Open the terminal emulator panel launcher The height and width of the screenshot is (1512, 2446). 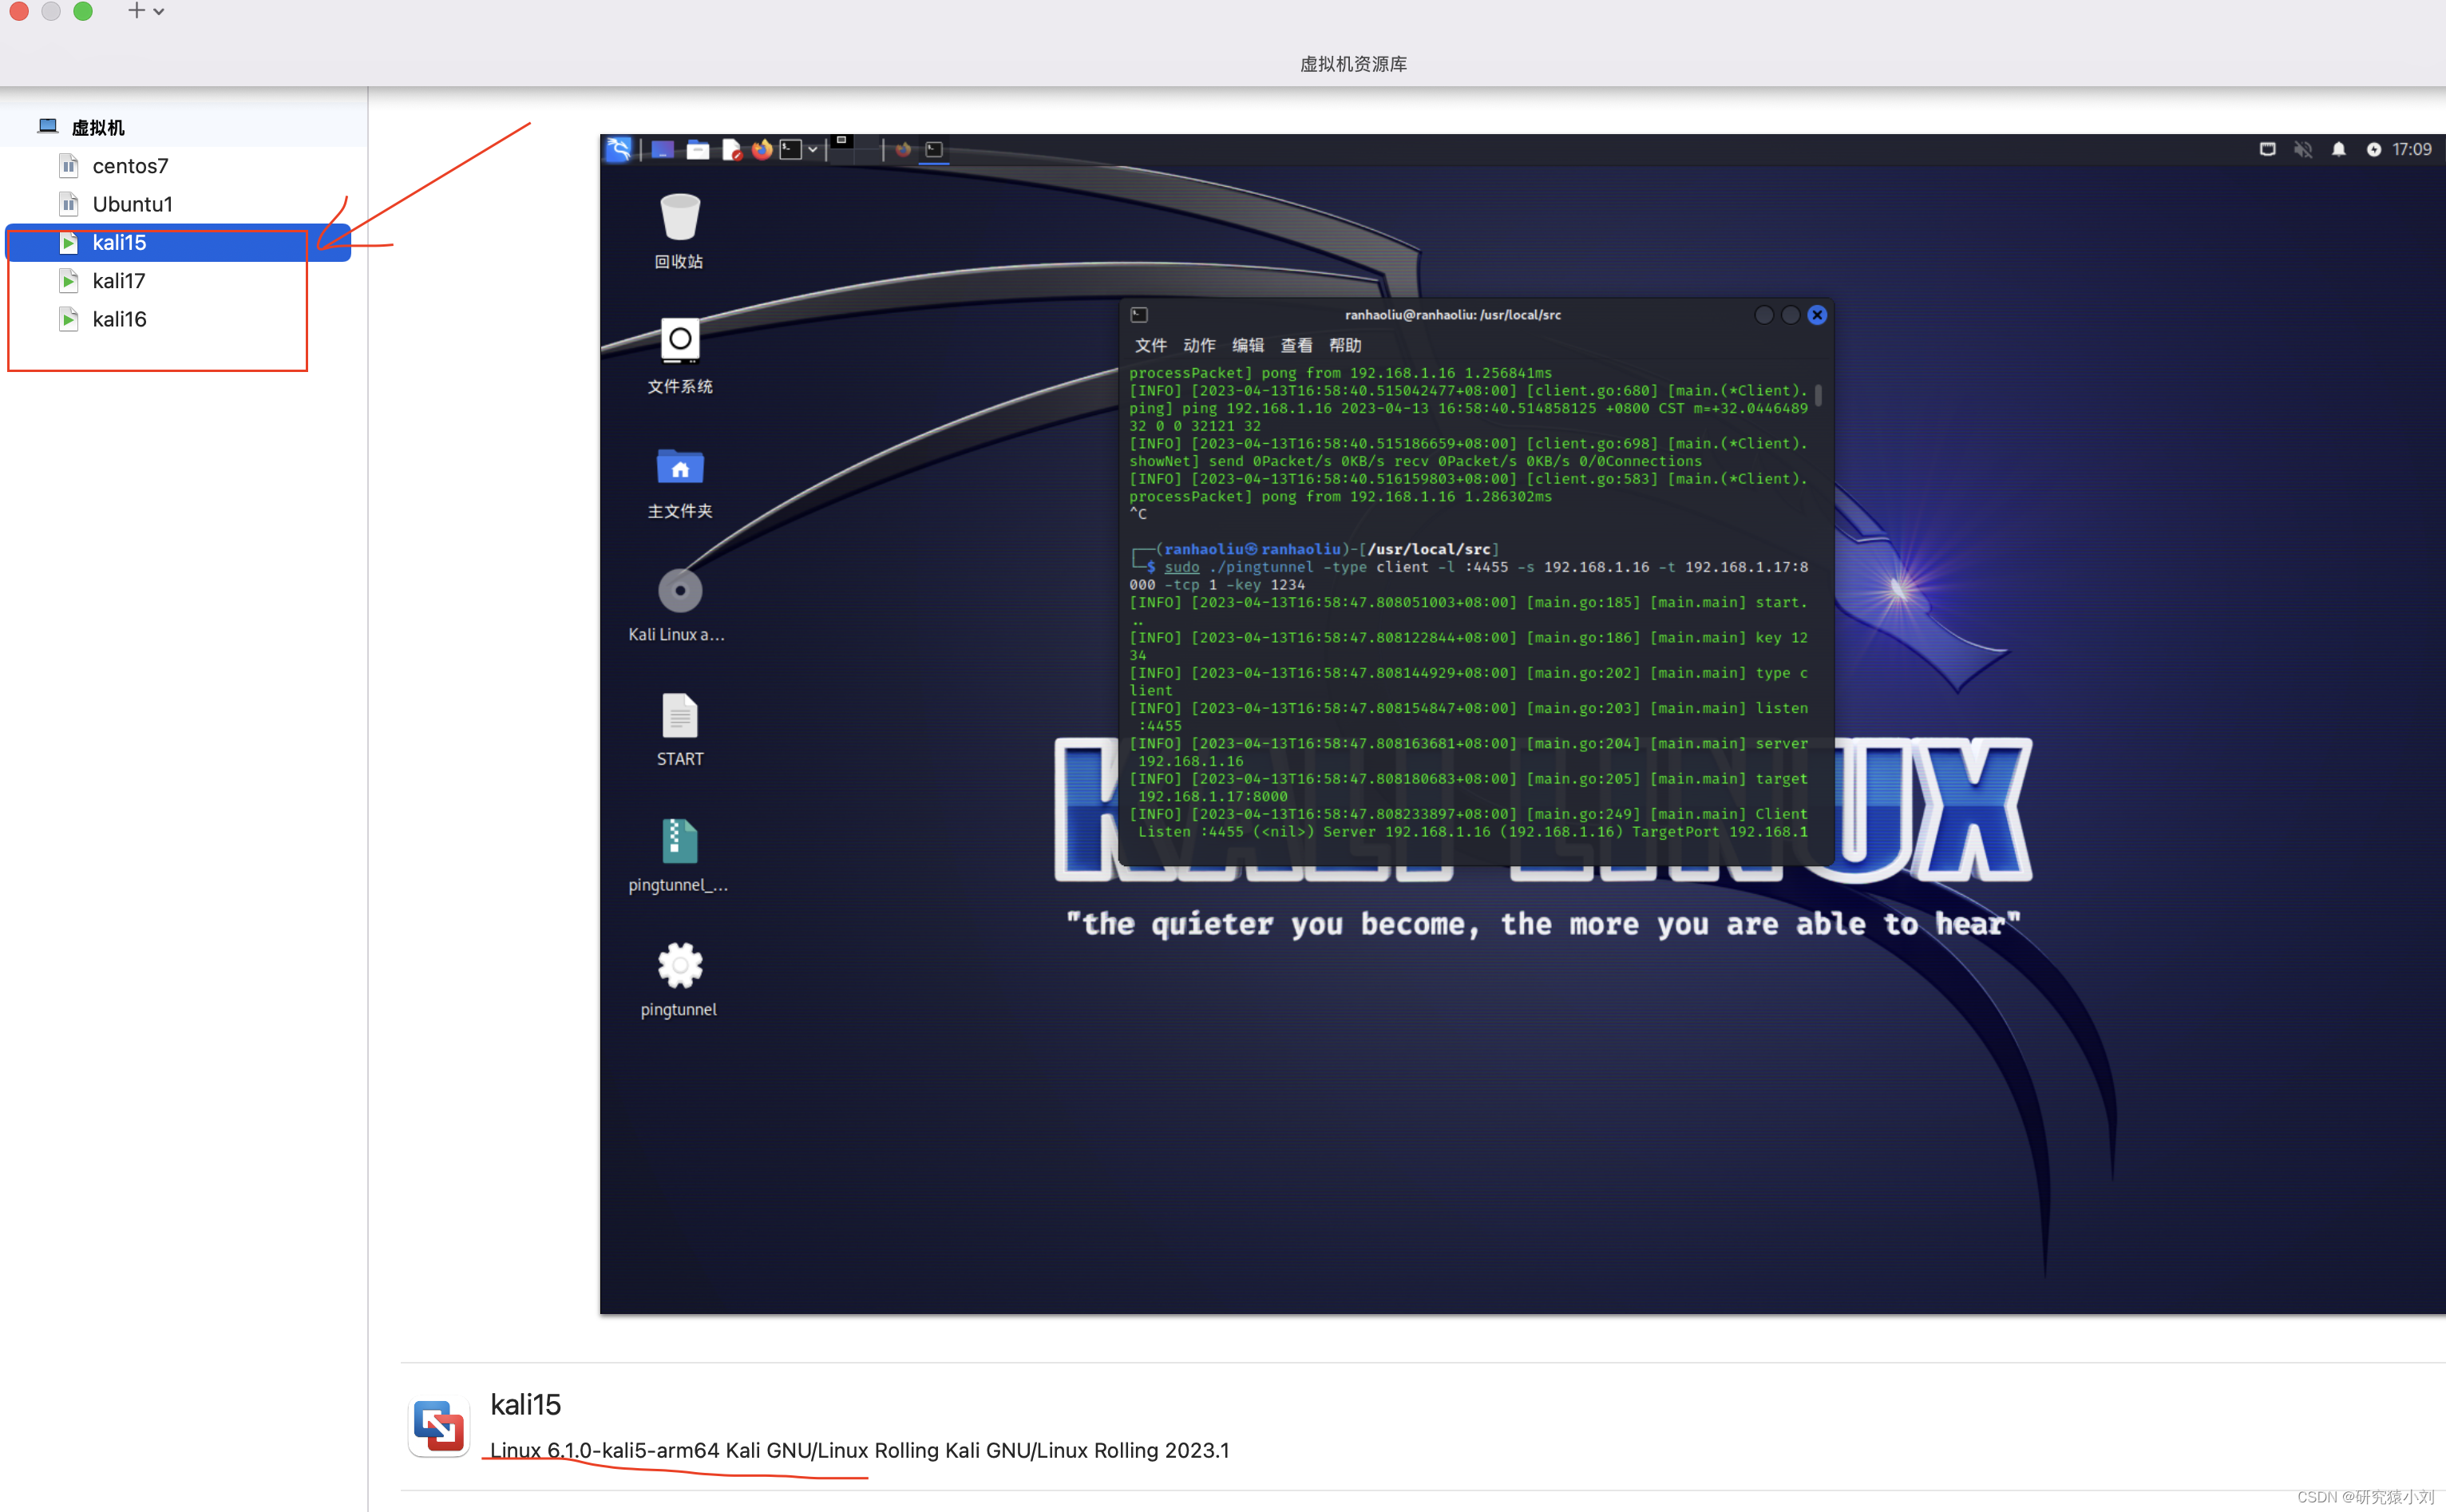point(791,149)
